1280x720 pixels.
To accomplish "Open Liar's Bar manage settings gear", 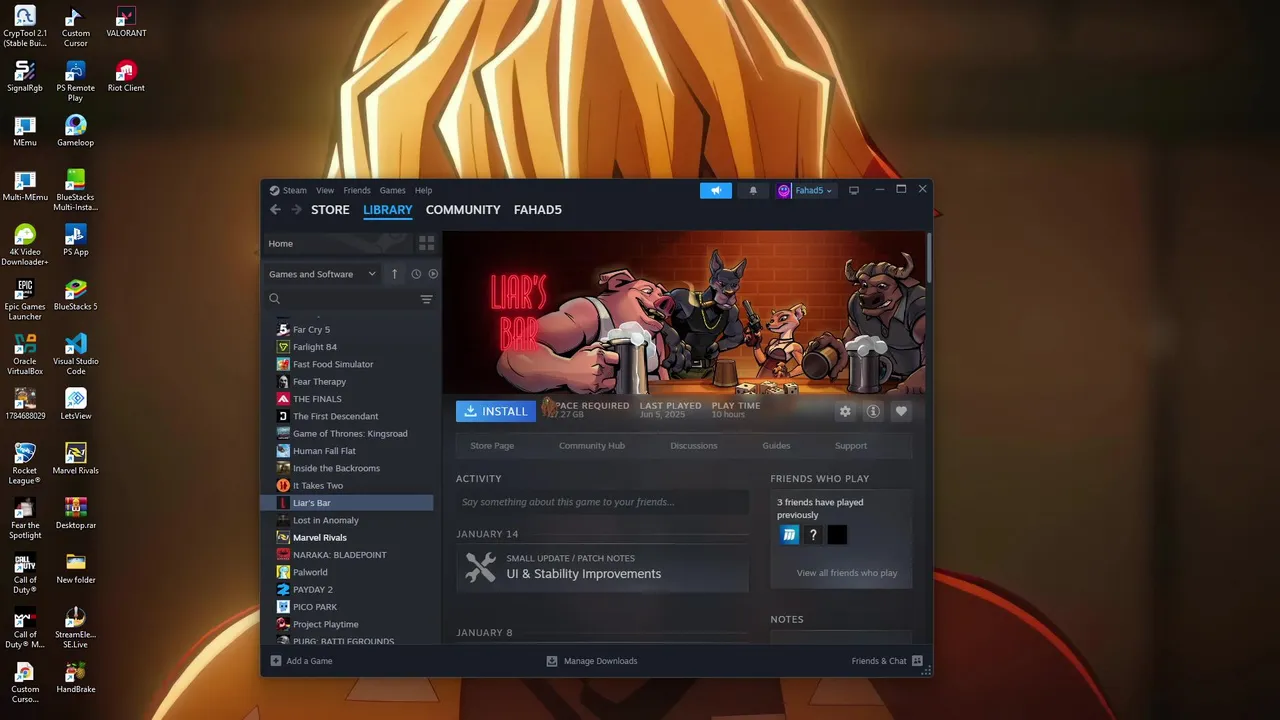I will 845,411.
